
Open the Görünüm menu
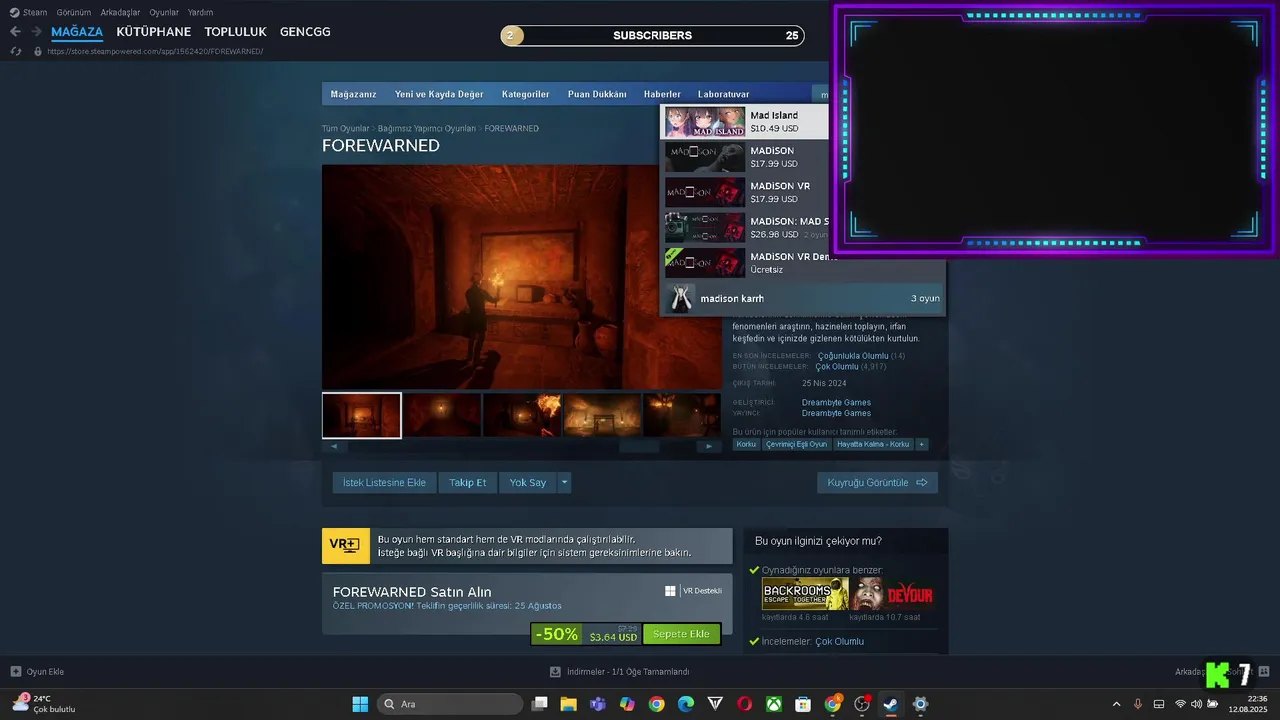[x=74, y=12]
